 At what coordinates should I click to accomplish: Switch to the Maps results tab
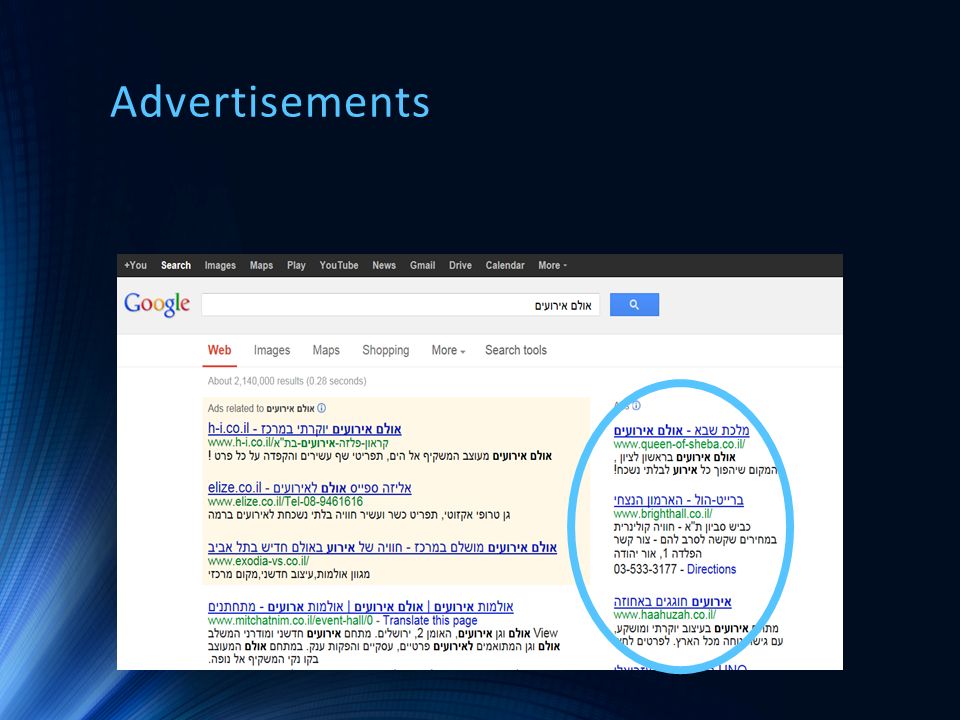coord(326,350)
